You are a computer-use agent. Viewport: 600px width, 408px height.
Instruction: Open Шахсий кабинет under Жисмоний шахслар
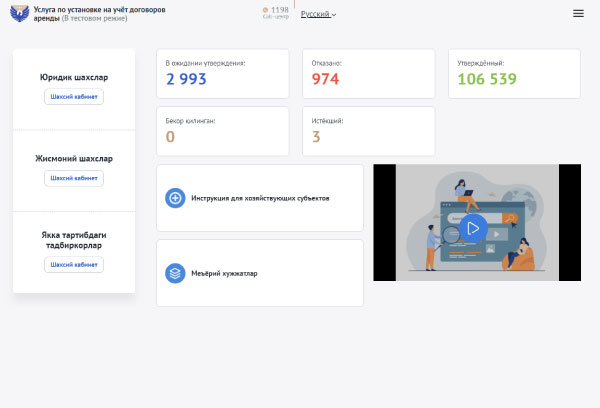[74, 178]
